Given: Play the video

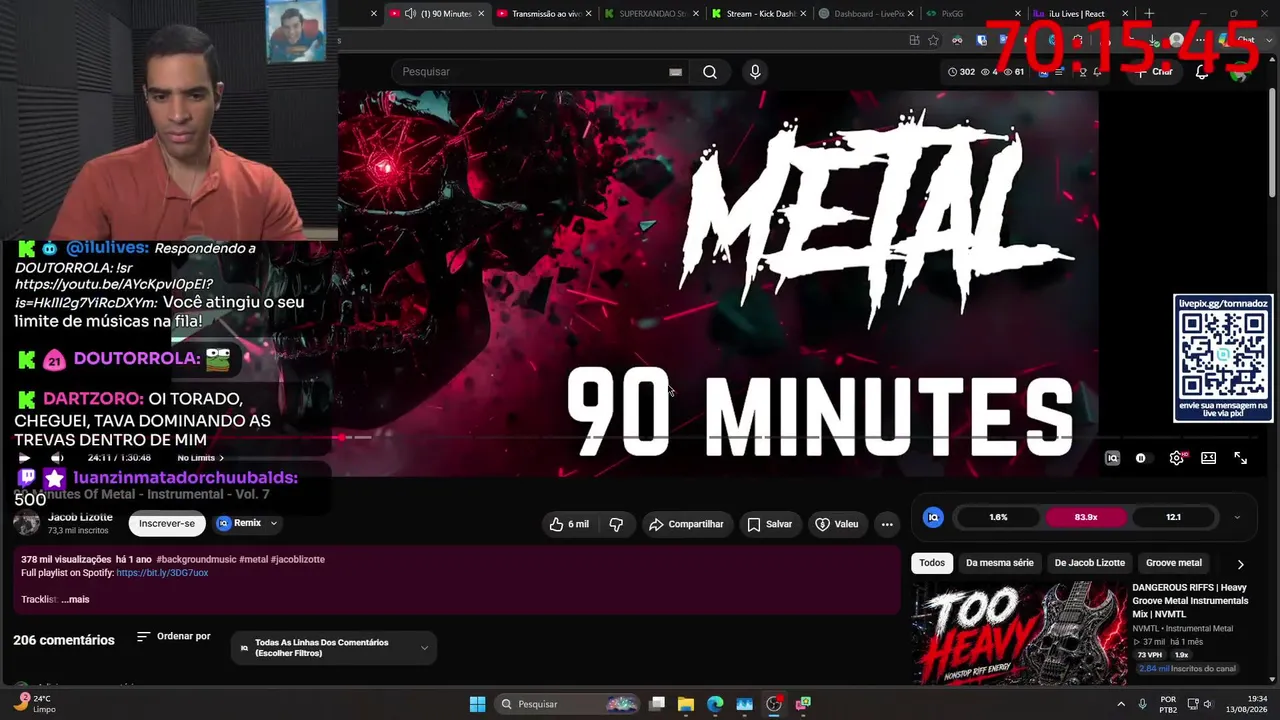Looking at the screenshot, I should point(25,458).
